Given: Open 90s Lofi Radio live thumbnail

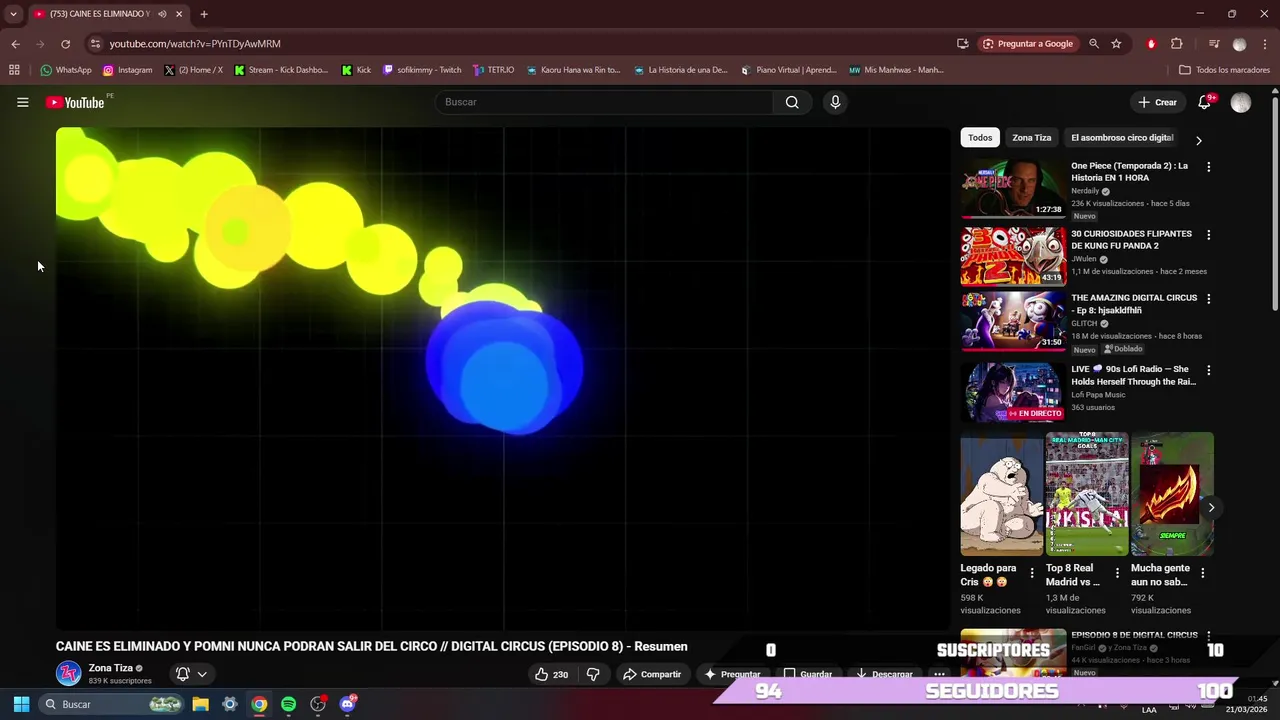Looking at the screenshot, I should coord(1013,392).
